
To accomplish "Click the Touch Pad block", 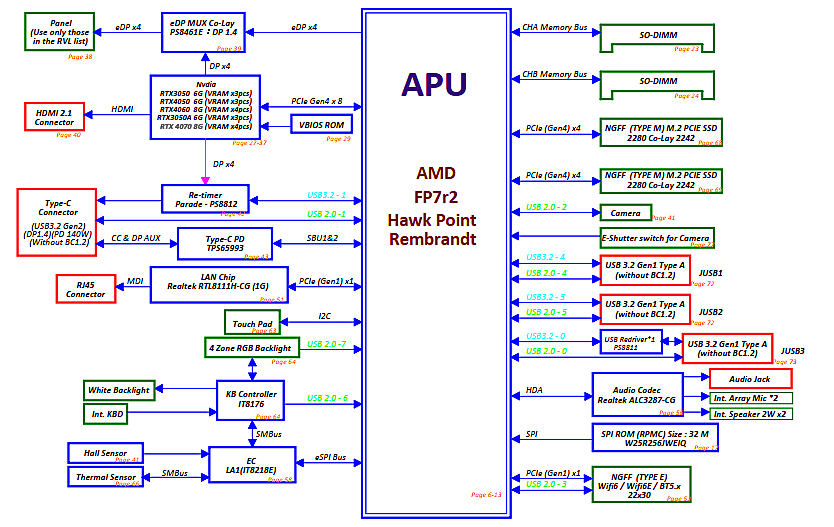I will point(252,322).
